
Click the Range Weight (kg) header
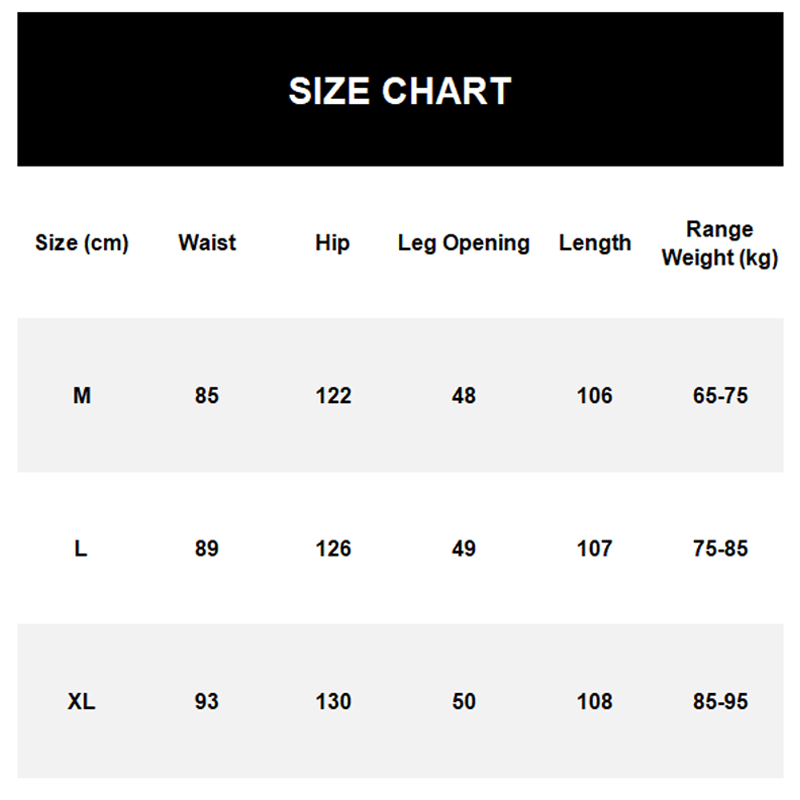coord(720,244)
